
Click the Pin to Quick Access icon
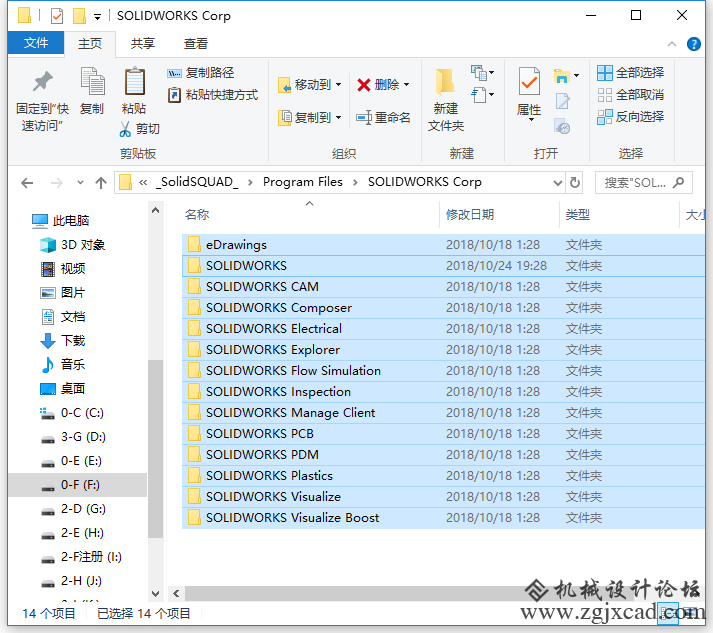tap(42, 82)
